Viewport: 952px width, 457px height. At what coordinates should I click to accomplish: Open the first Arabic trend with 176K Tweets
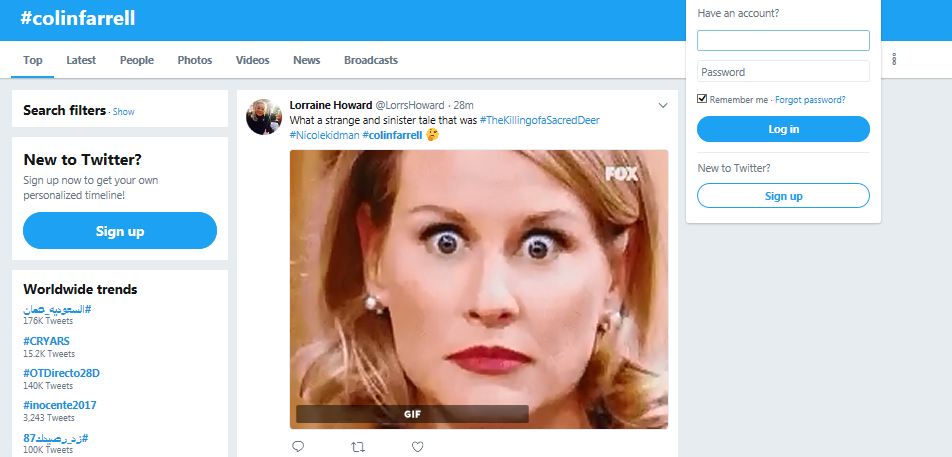57,309
